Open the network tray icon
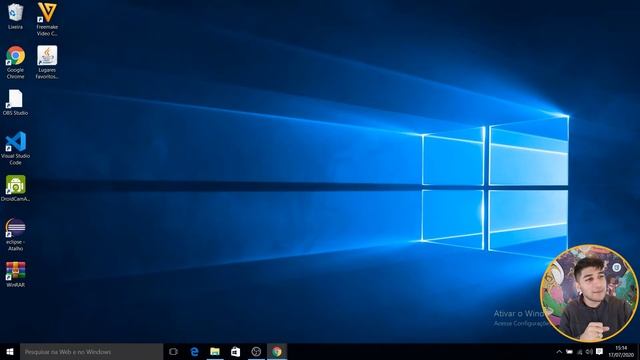 tap(580, 352)
